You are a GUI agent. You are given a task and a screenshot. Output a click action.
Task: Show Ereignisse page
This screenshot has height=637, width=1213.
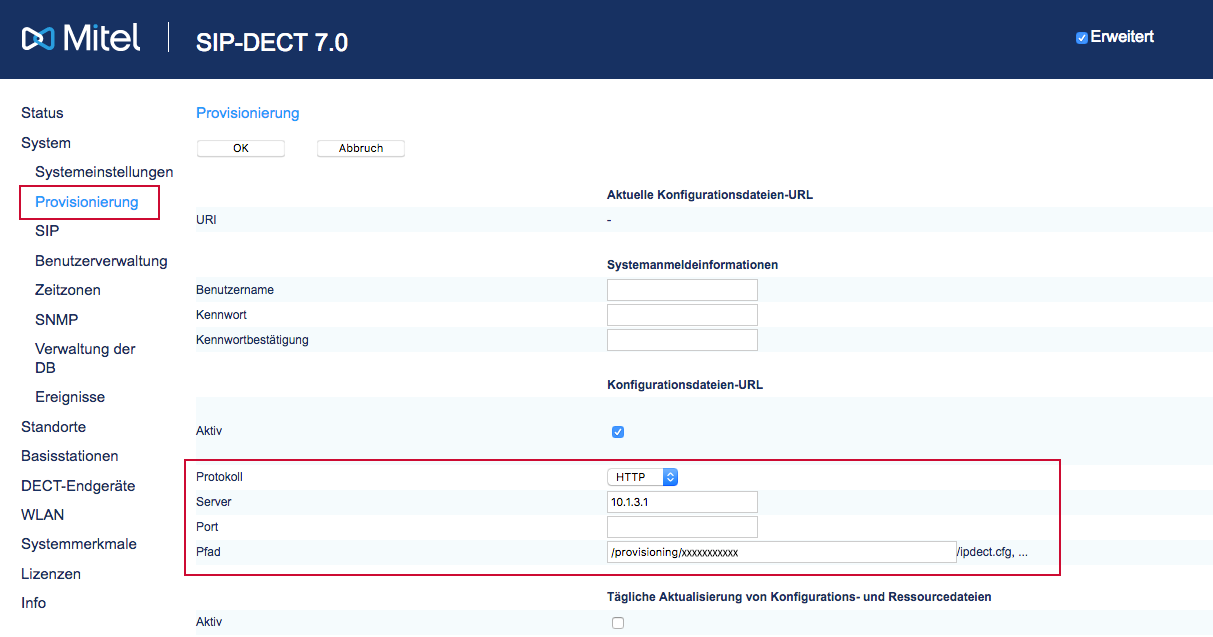coord(70,397)
